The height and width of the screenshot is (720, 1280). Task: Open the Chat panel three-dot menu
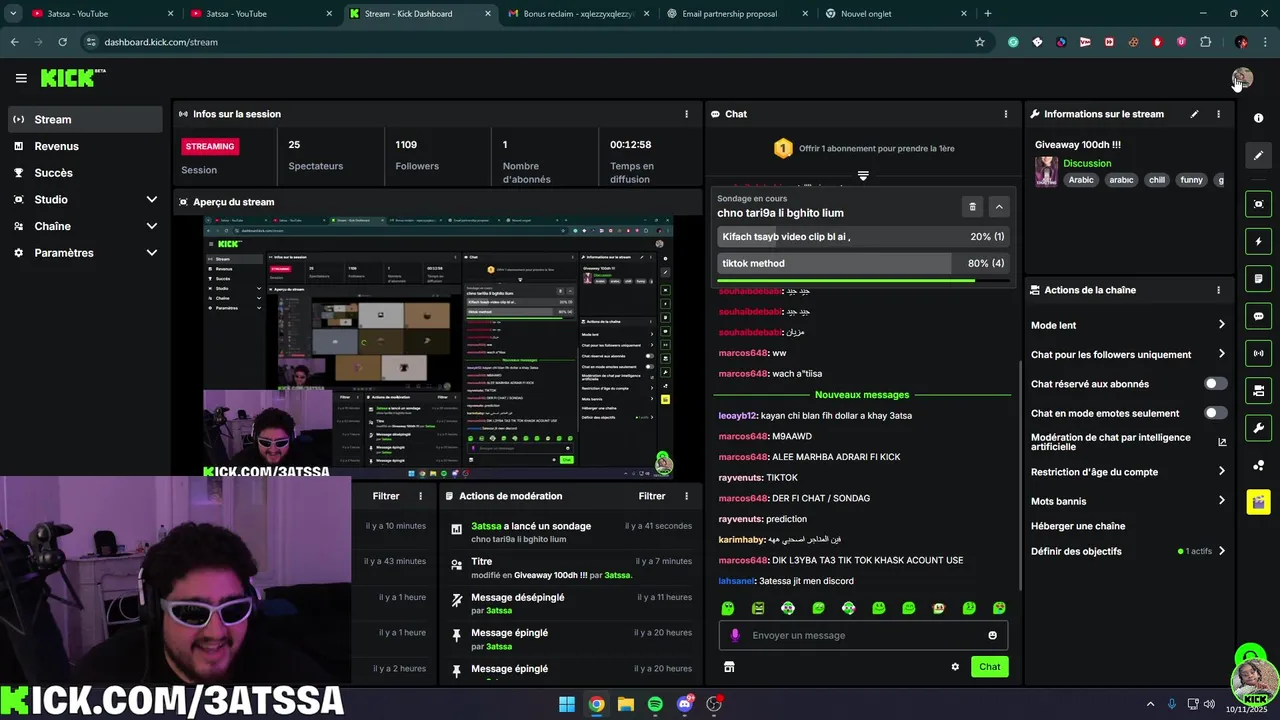(x=1006, y=114)
